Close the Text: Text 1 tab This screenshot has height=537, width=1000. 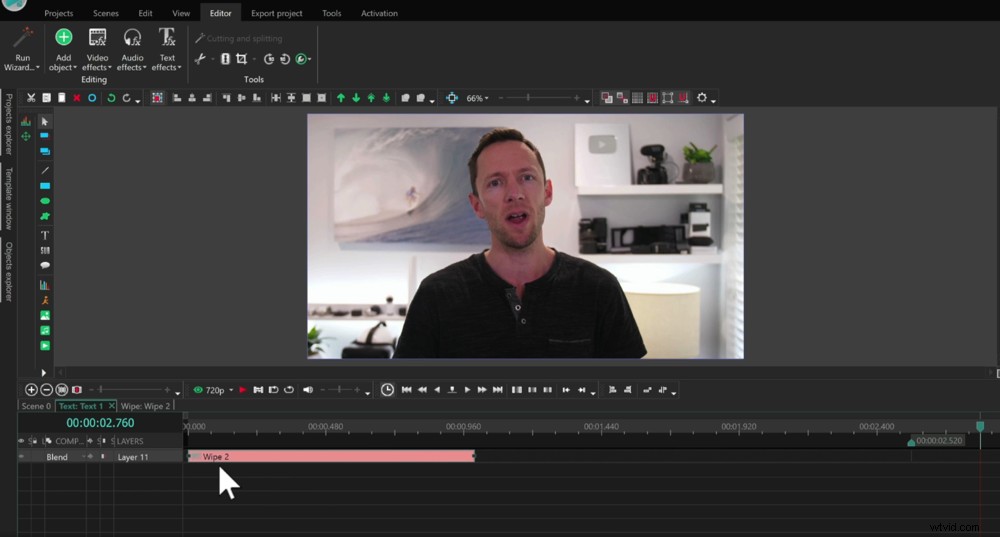tap(112, 406)
